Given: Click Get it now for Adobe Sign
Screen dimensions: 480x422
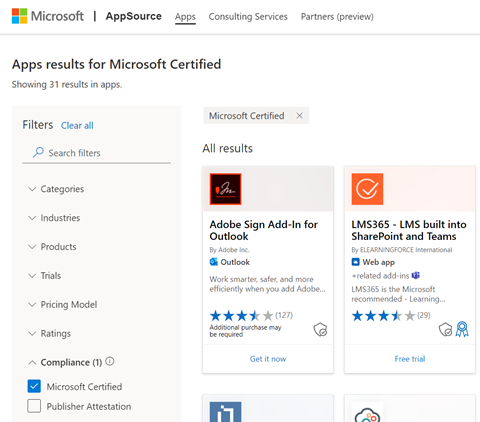Looking at the screenshot, I should tap(268, 359).
